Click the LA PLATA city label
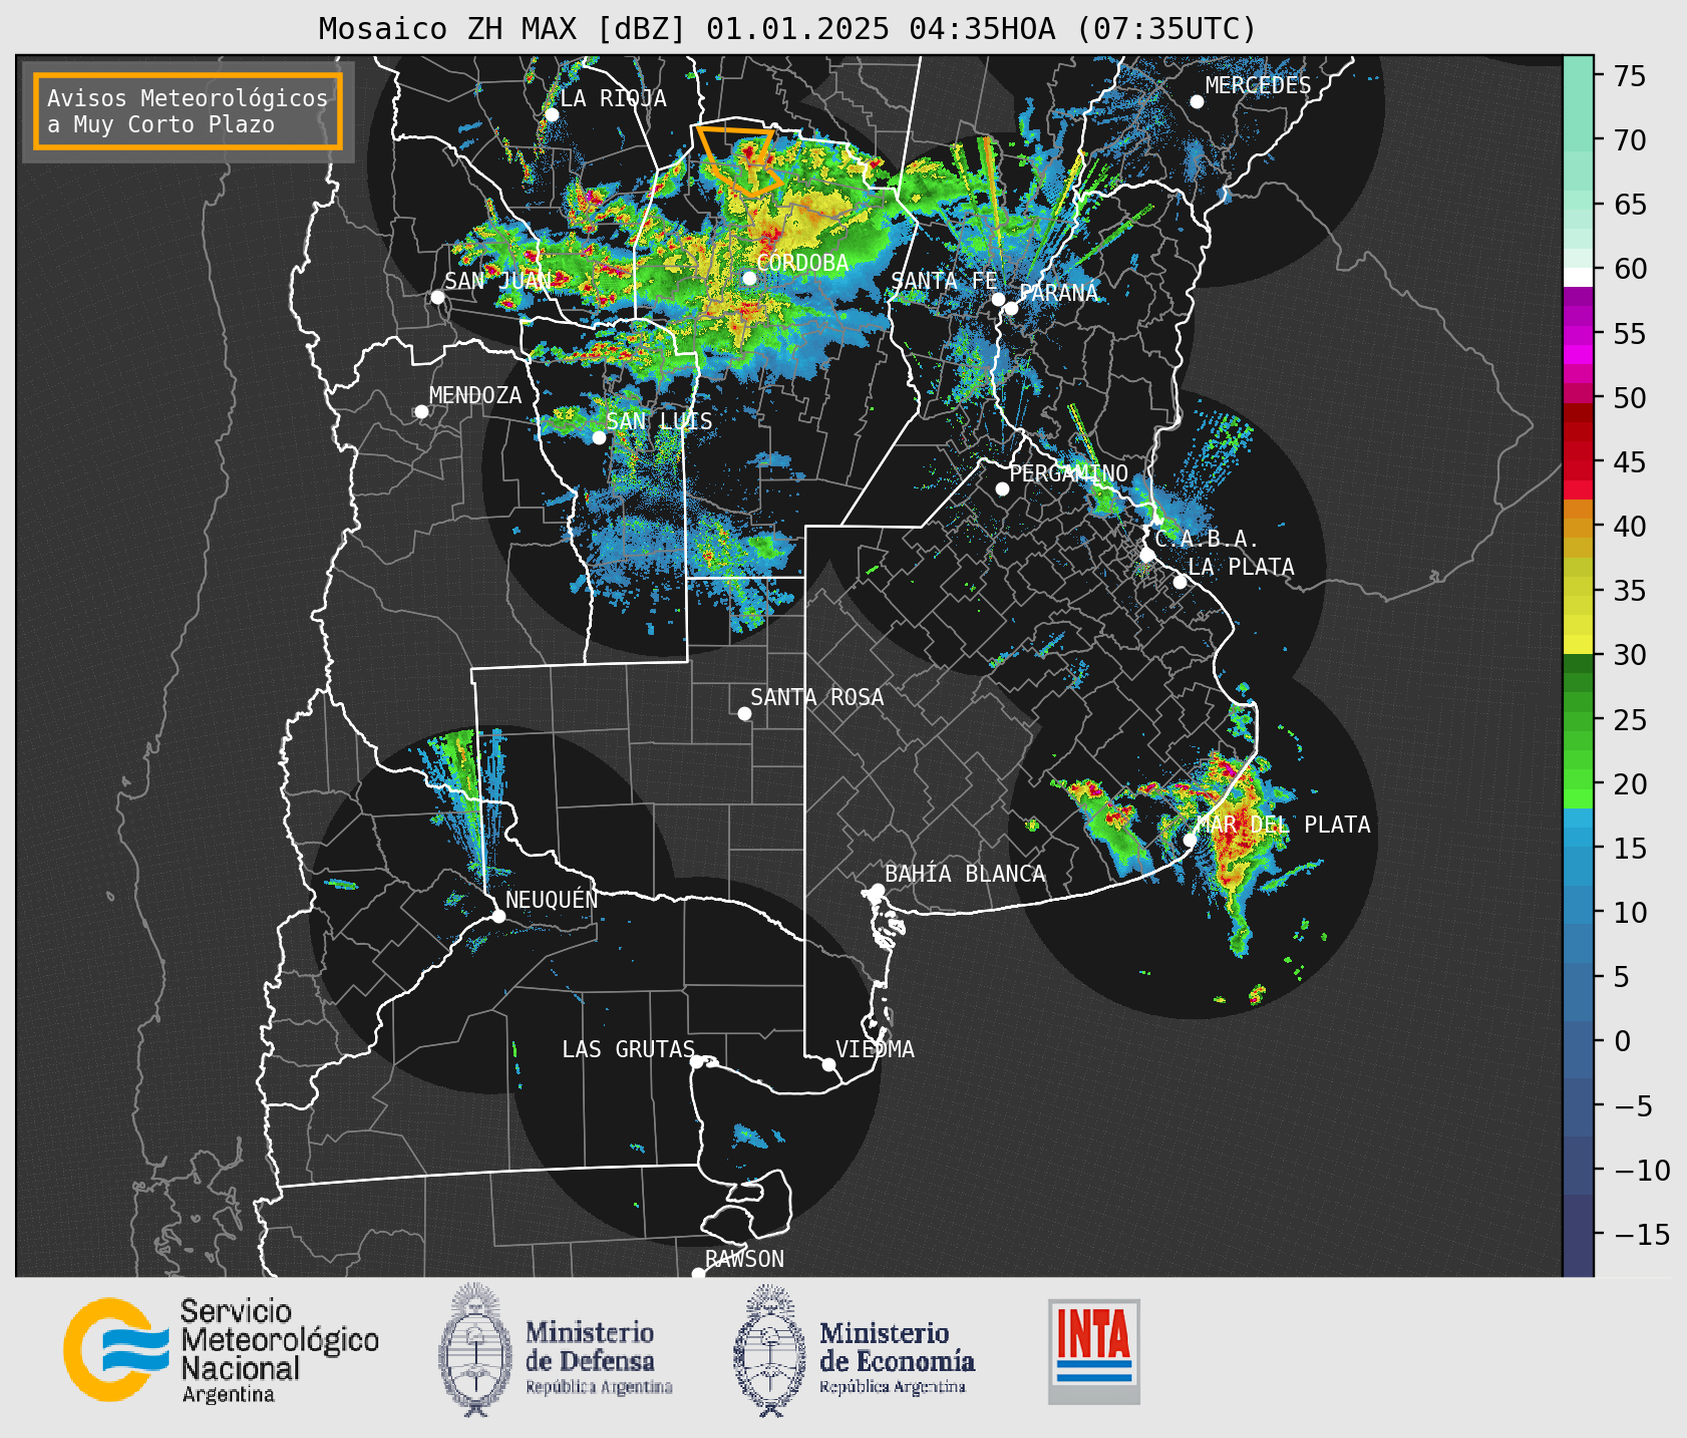Screen dimensions: 1687x1438 click(x=1241, y=567)
